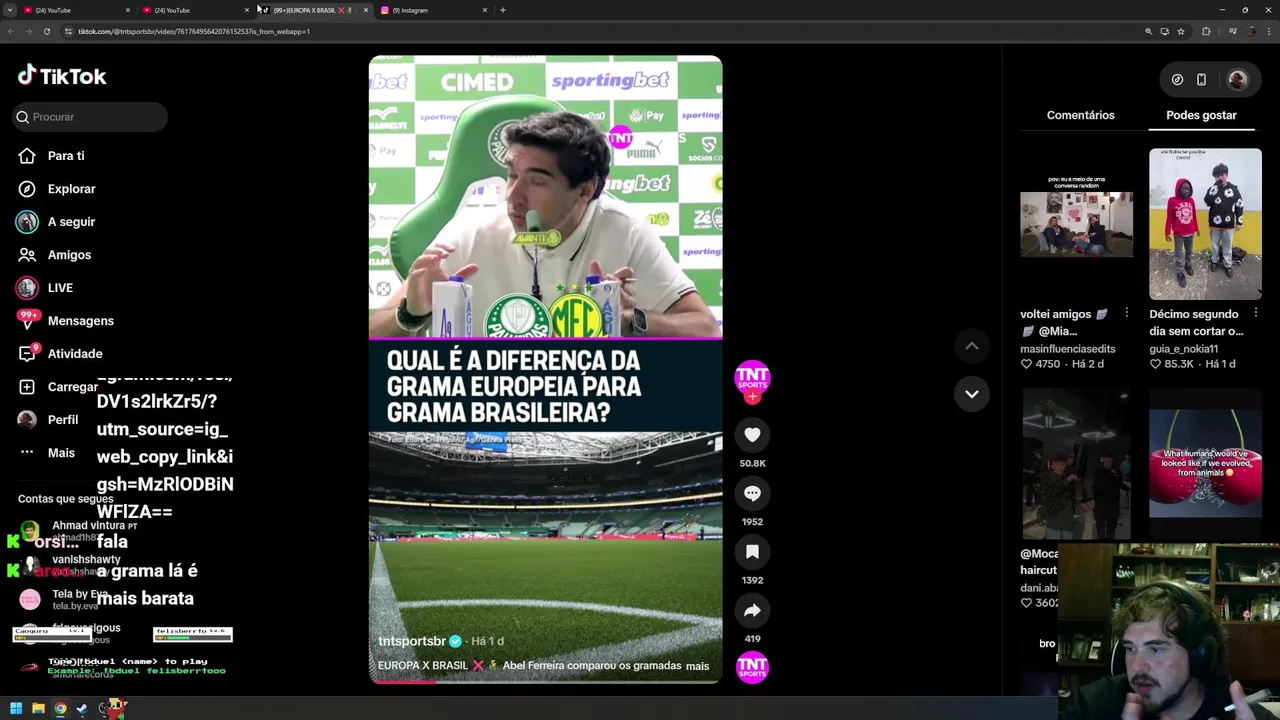1280x720 pixels.
Task: Switch to first YouTube browser tab
Action: [77, 10]
